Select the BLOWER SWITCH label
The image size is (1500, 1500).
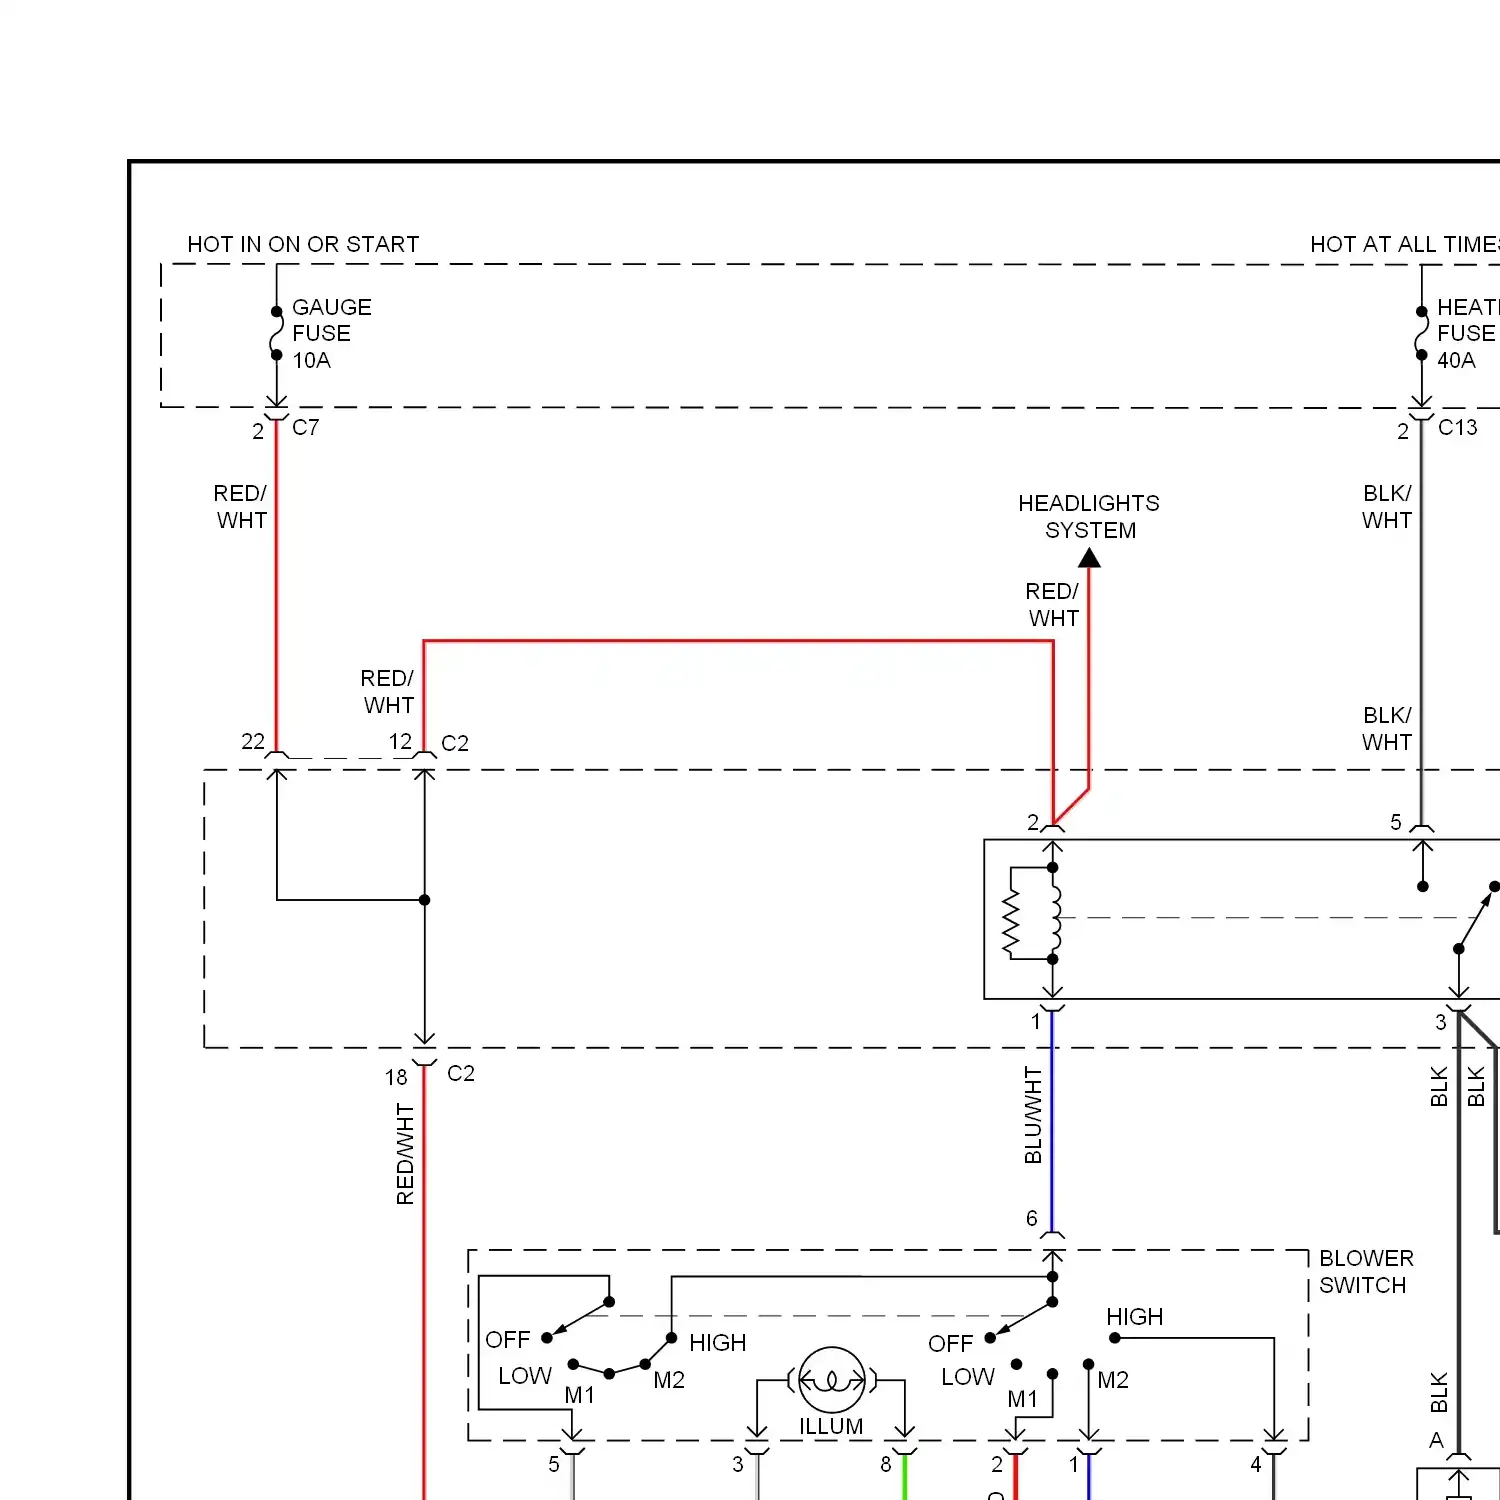pyautogui.click(x=1366, y=1271)
